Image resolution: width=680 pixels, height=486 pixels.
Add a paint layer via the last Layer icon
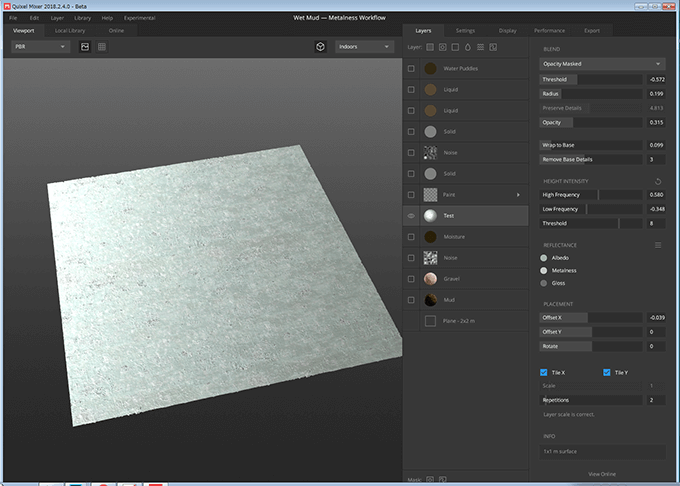point(493,47)
